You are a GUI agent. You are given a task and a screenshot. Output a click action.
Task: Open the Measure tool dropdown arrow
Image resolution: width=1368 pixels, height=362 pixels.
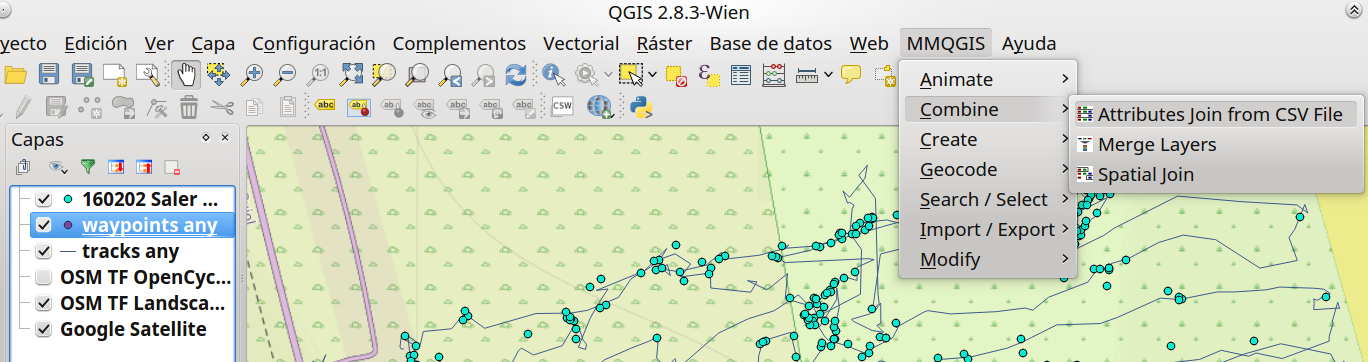[x=829, y=74]
